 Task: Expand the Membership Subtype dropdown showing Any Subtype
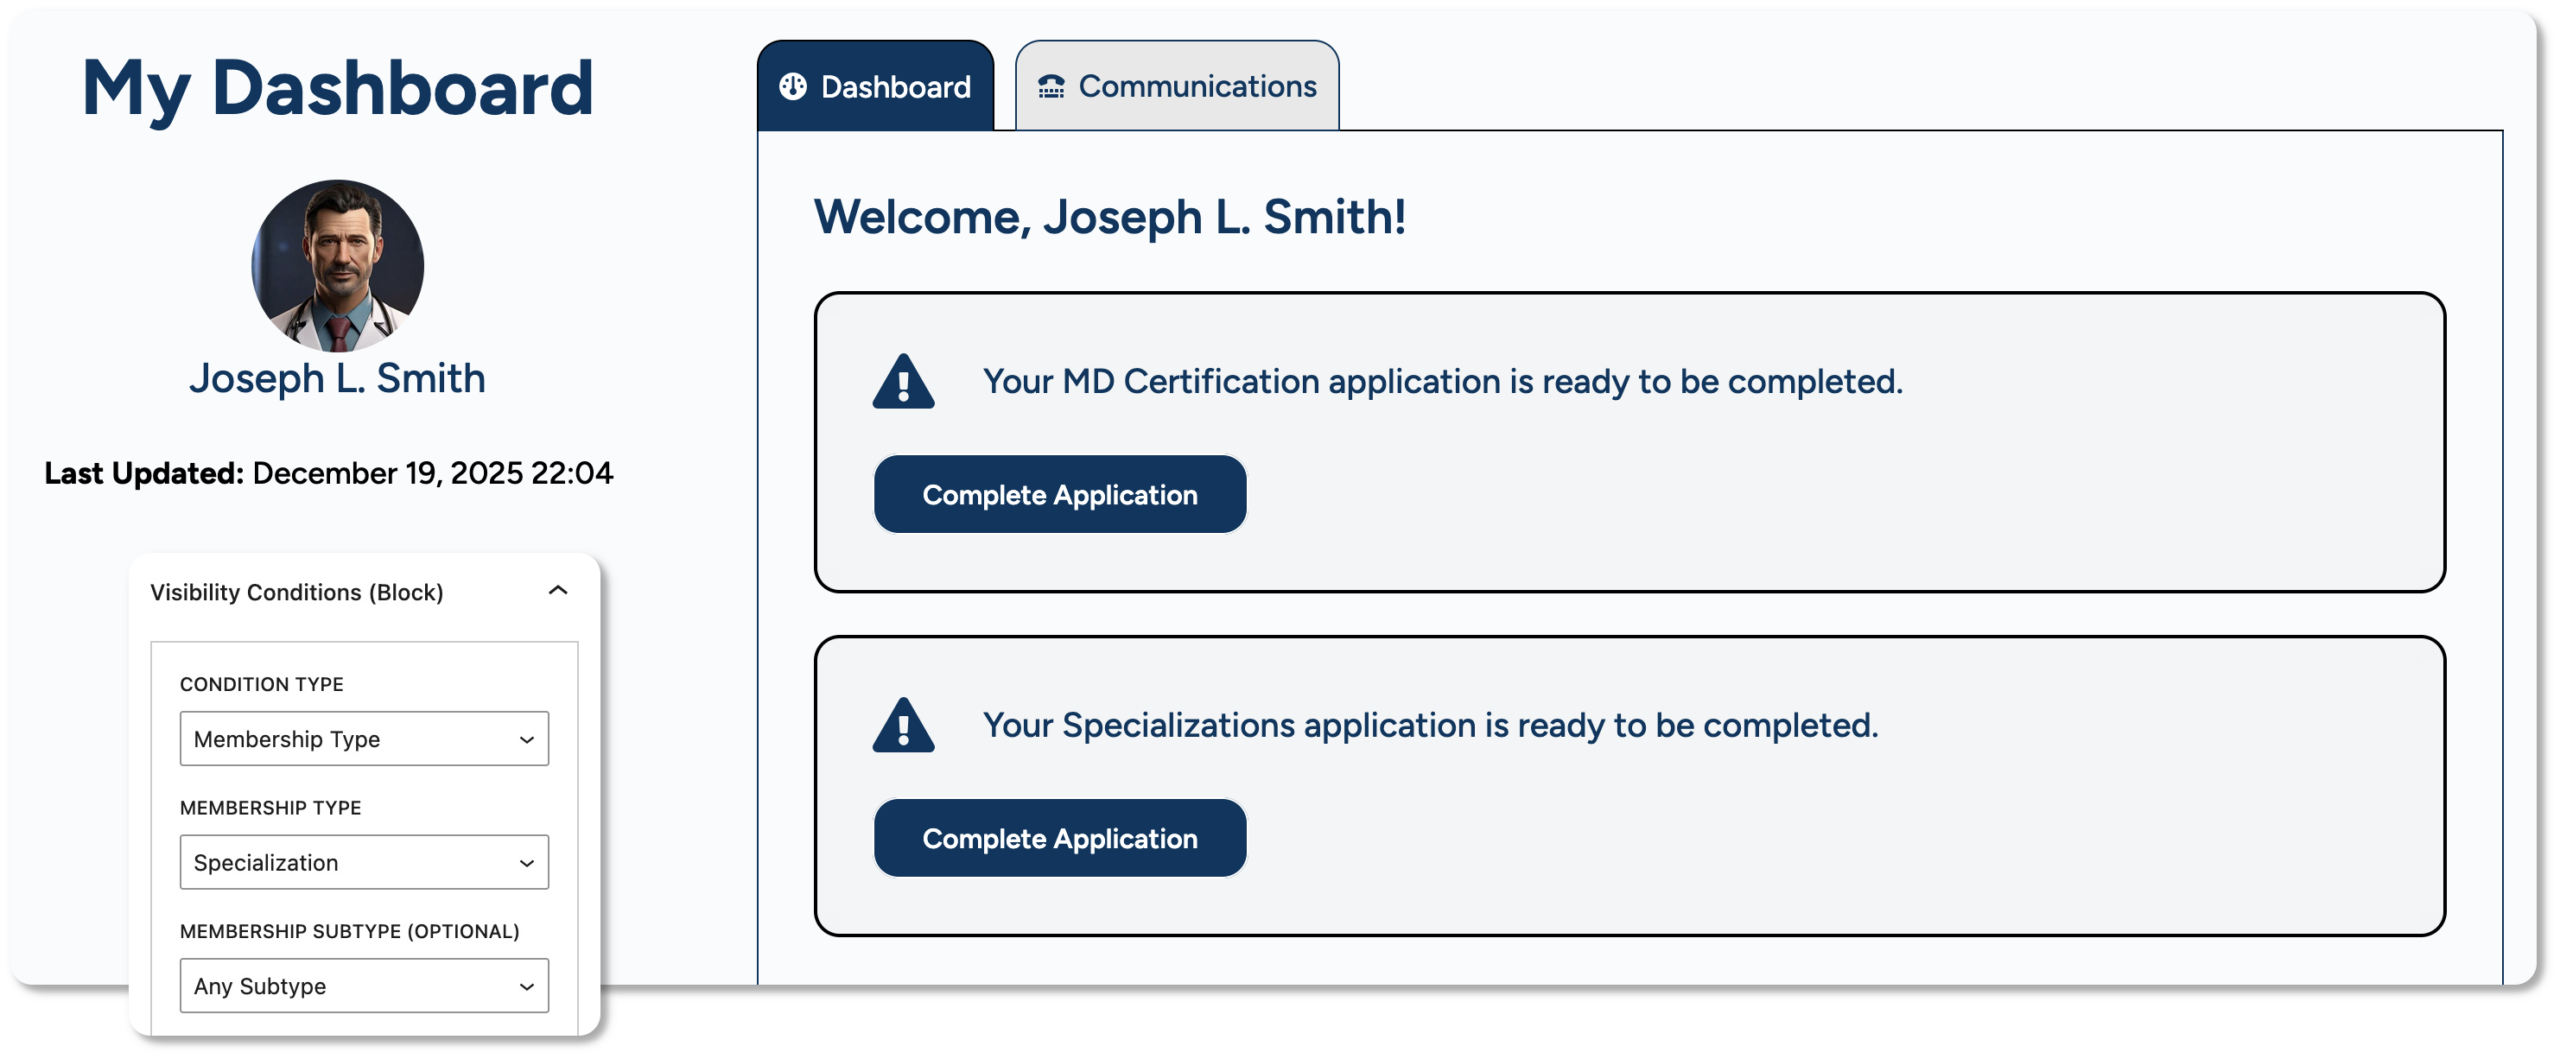364,986
